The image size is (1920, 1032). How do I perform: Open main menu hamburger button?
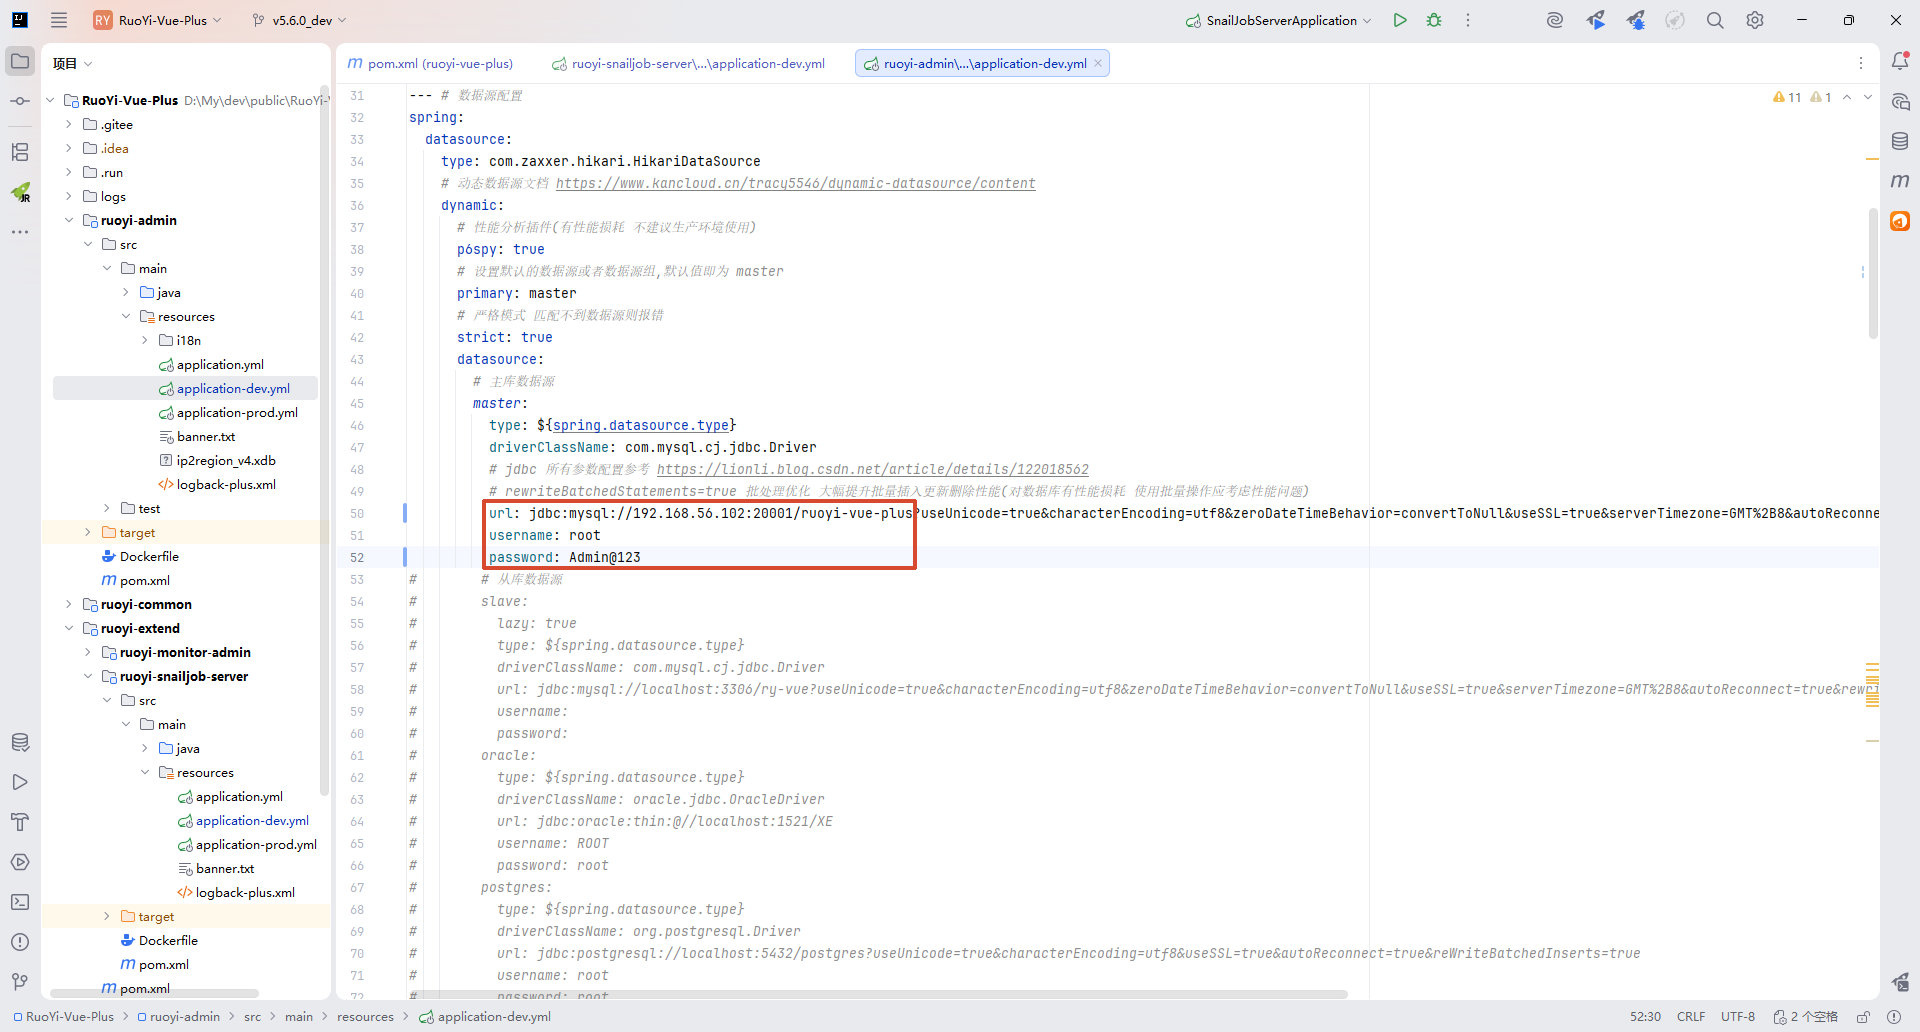pyautogui.click(x=59, y=20)
